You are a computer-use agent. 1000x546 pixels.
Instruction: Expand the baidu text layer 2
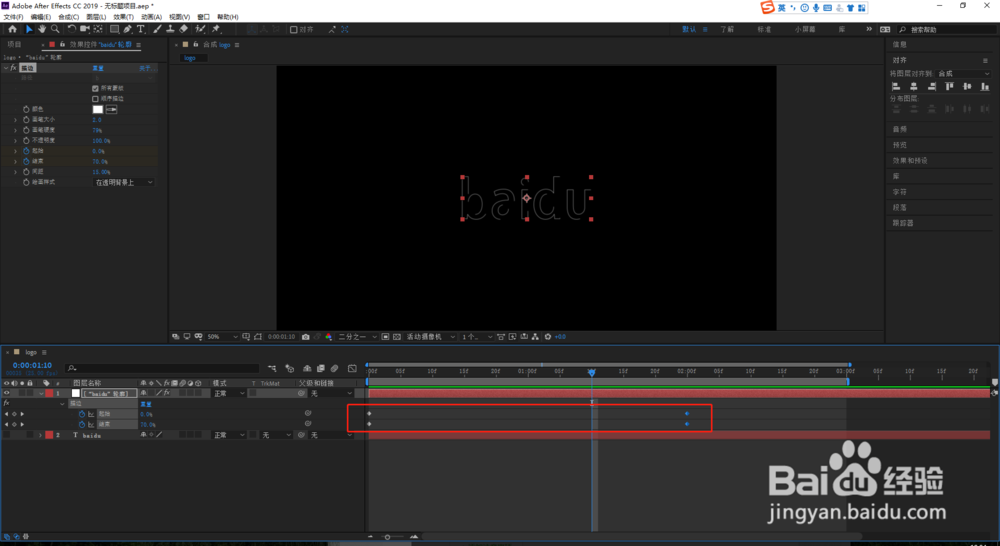(x=40, y=435)
